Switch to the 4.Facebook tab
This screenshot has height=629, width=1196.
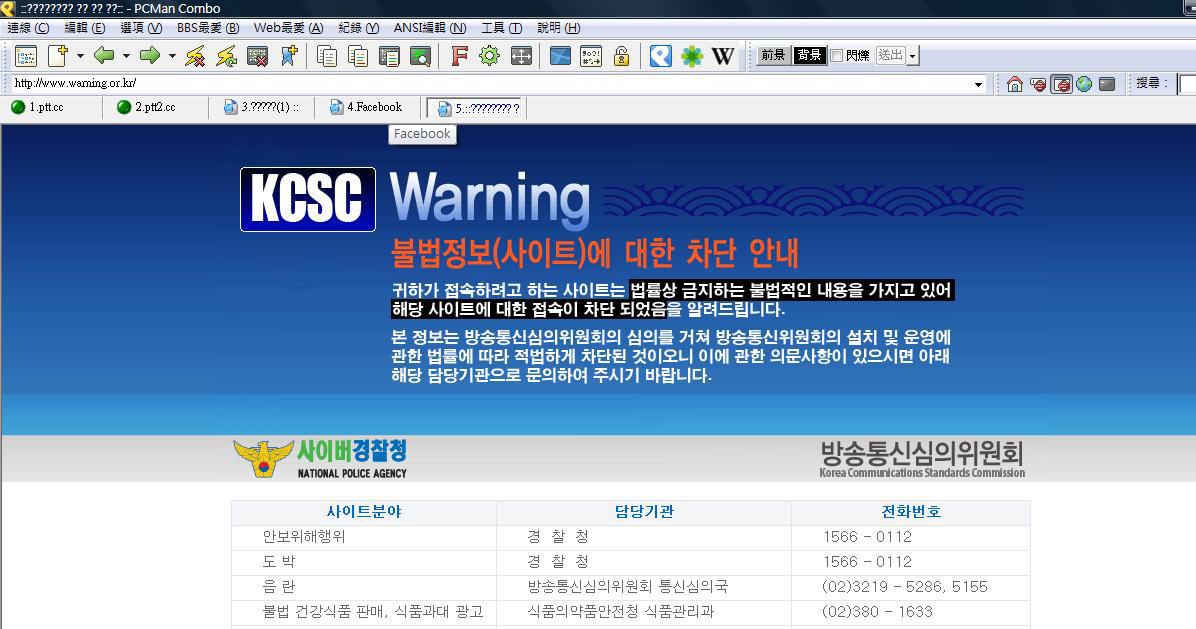(x=369, y=108)
